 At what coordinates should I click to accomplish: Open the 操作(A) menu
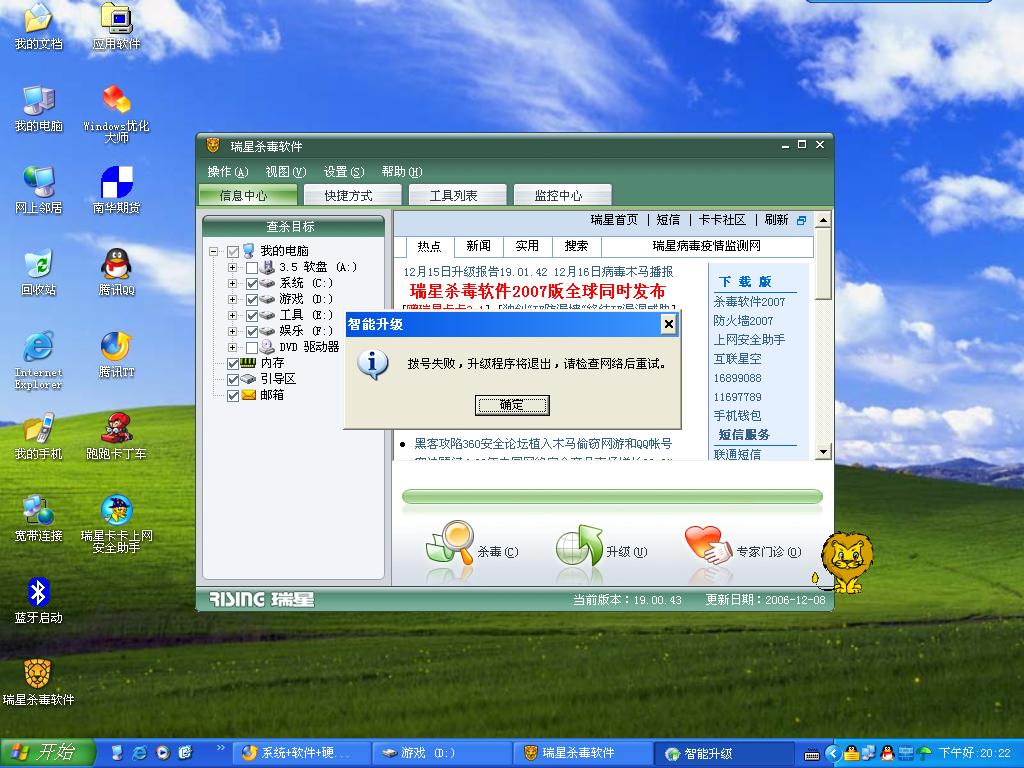point(228,172)
